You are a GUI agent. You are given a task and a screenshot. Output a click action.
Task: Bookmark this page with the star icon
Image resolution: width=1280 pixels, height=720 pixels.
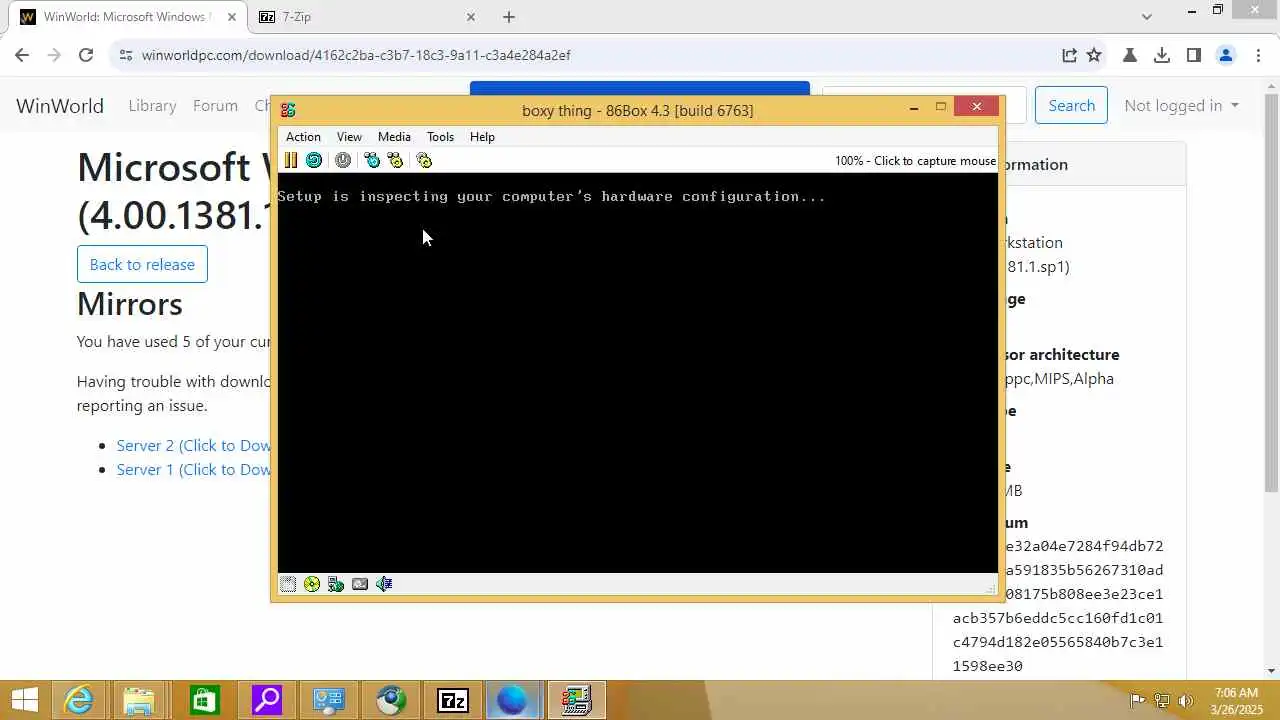click(x=1095, y=55)
